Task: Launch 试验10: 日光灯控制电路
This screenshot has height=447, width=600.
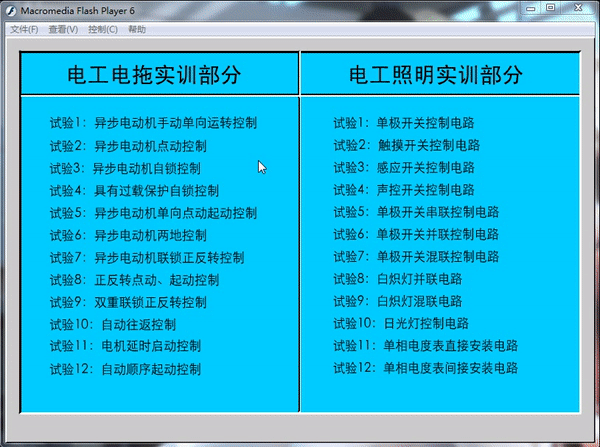Action: pyautogui.click(x=401, y=323)
